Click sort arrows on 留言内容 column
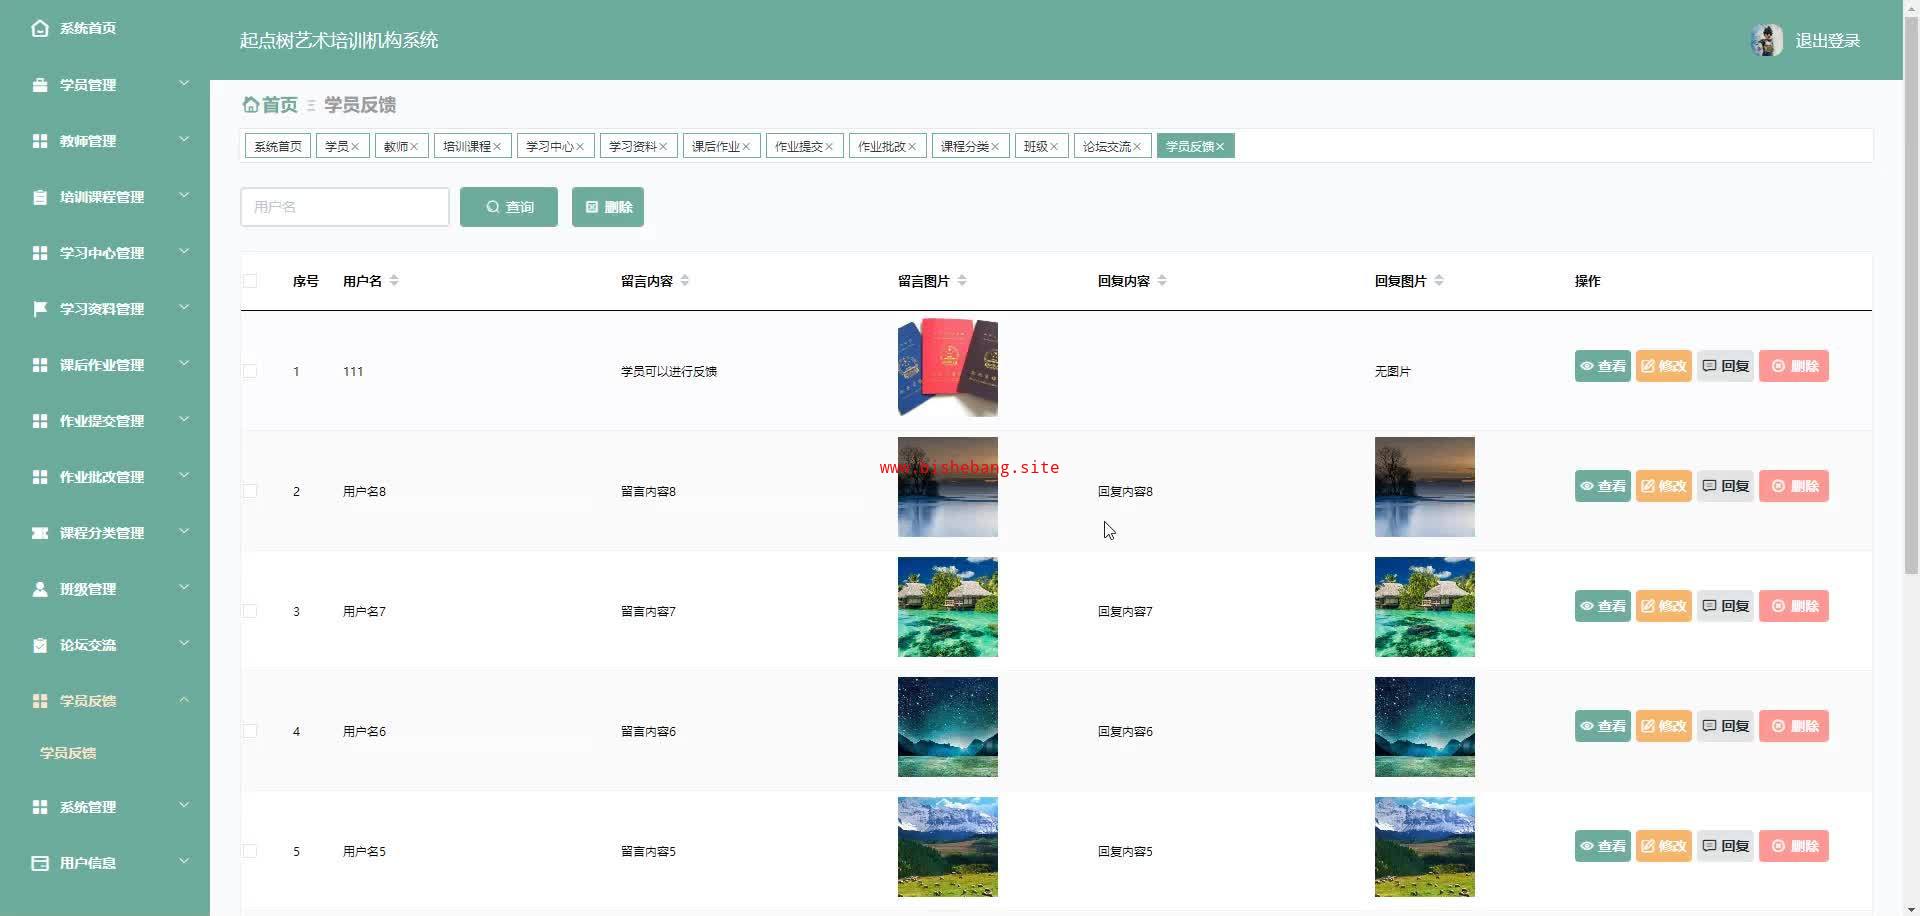Viewport: 1920px width, 916px height. (685, 281)
